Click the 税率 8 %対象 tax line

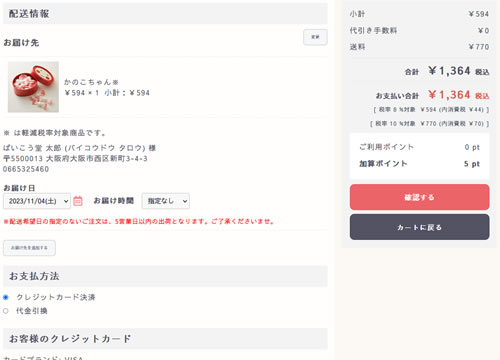pyautogui.click(x=431, y=110)
